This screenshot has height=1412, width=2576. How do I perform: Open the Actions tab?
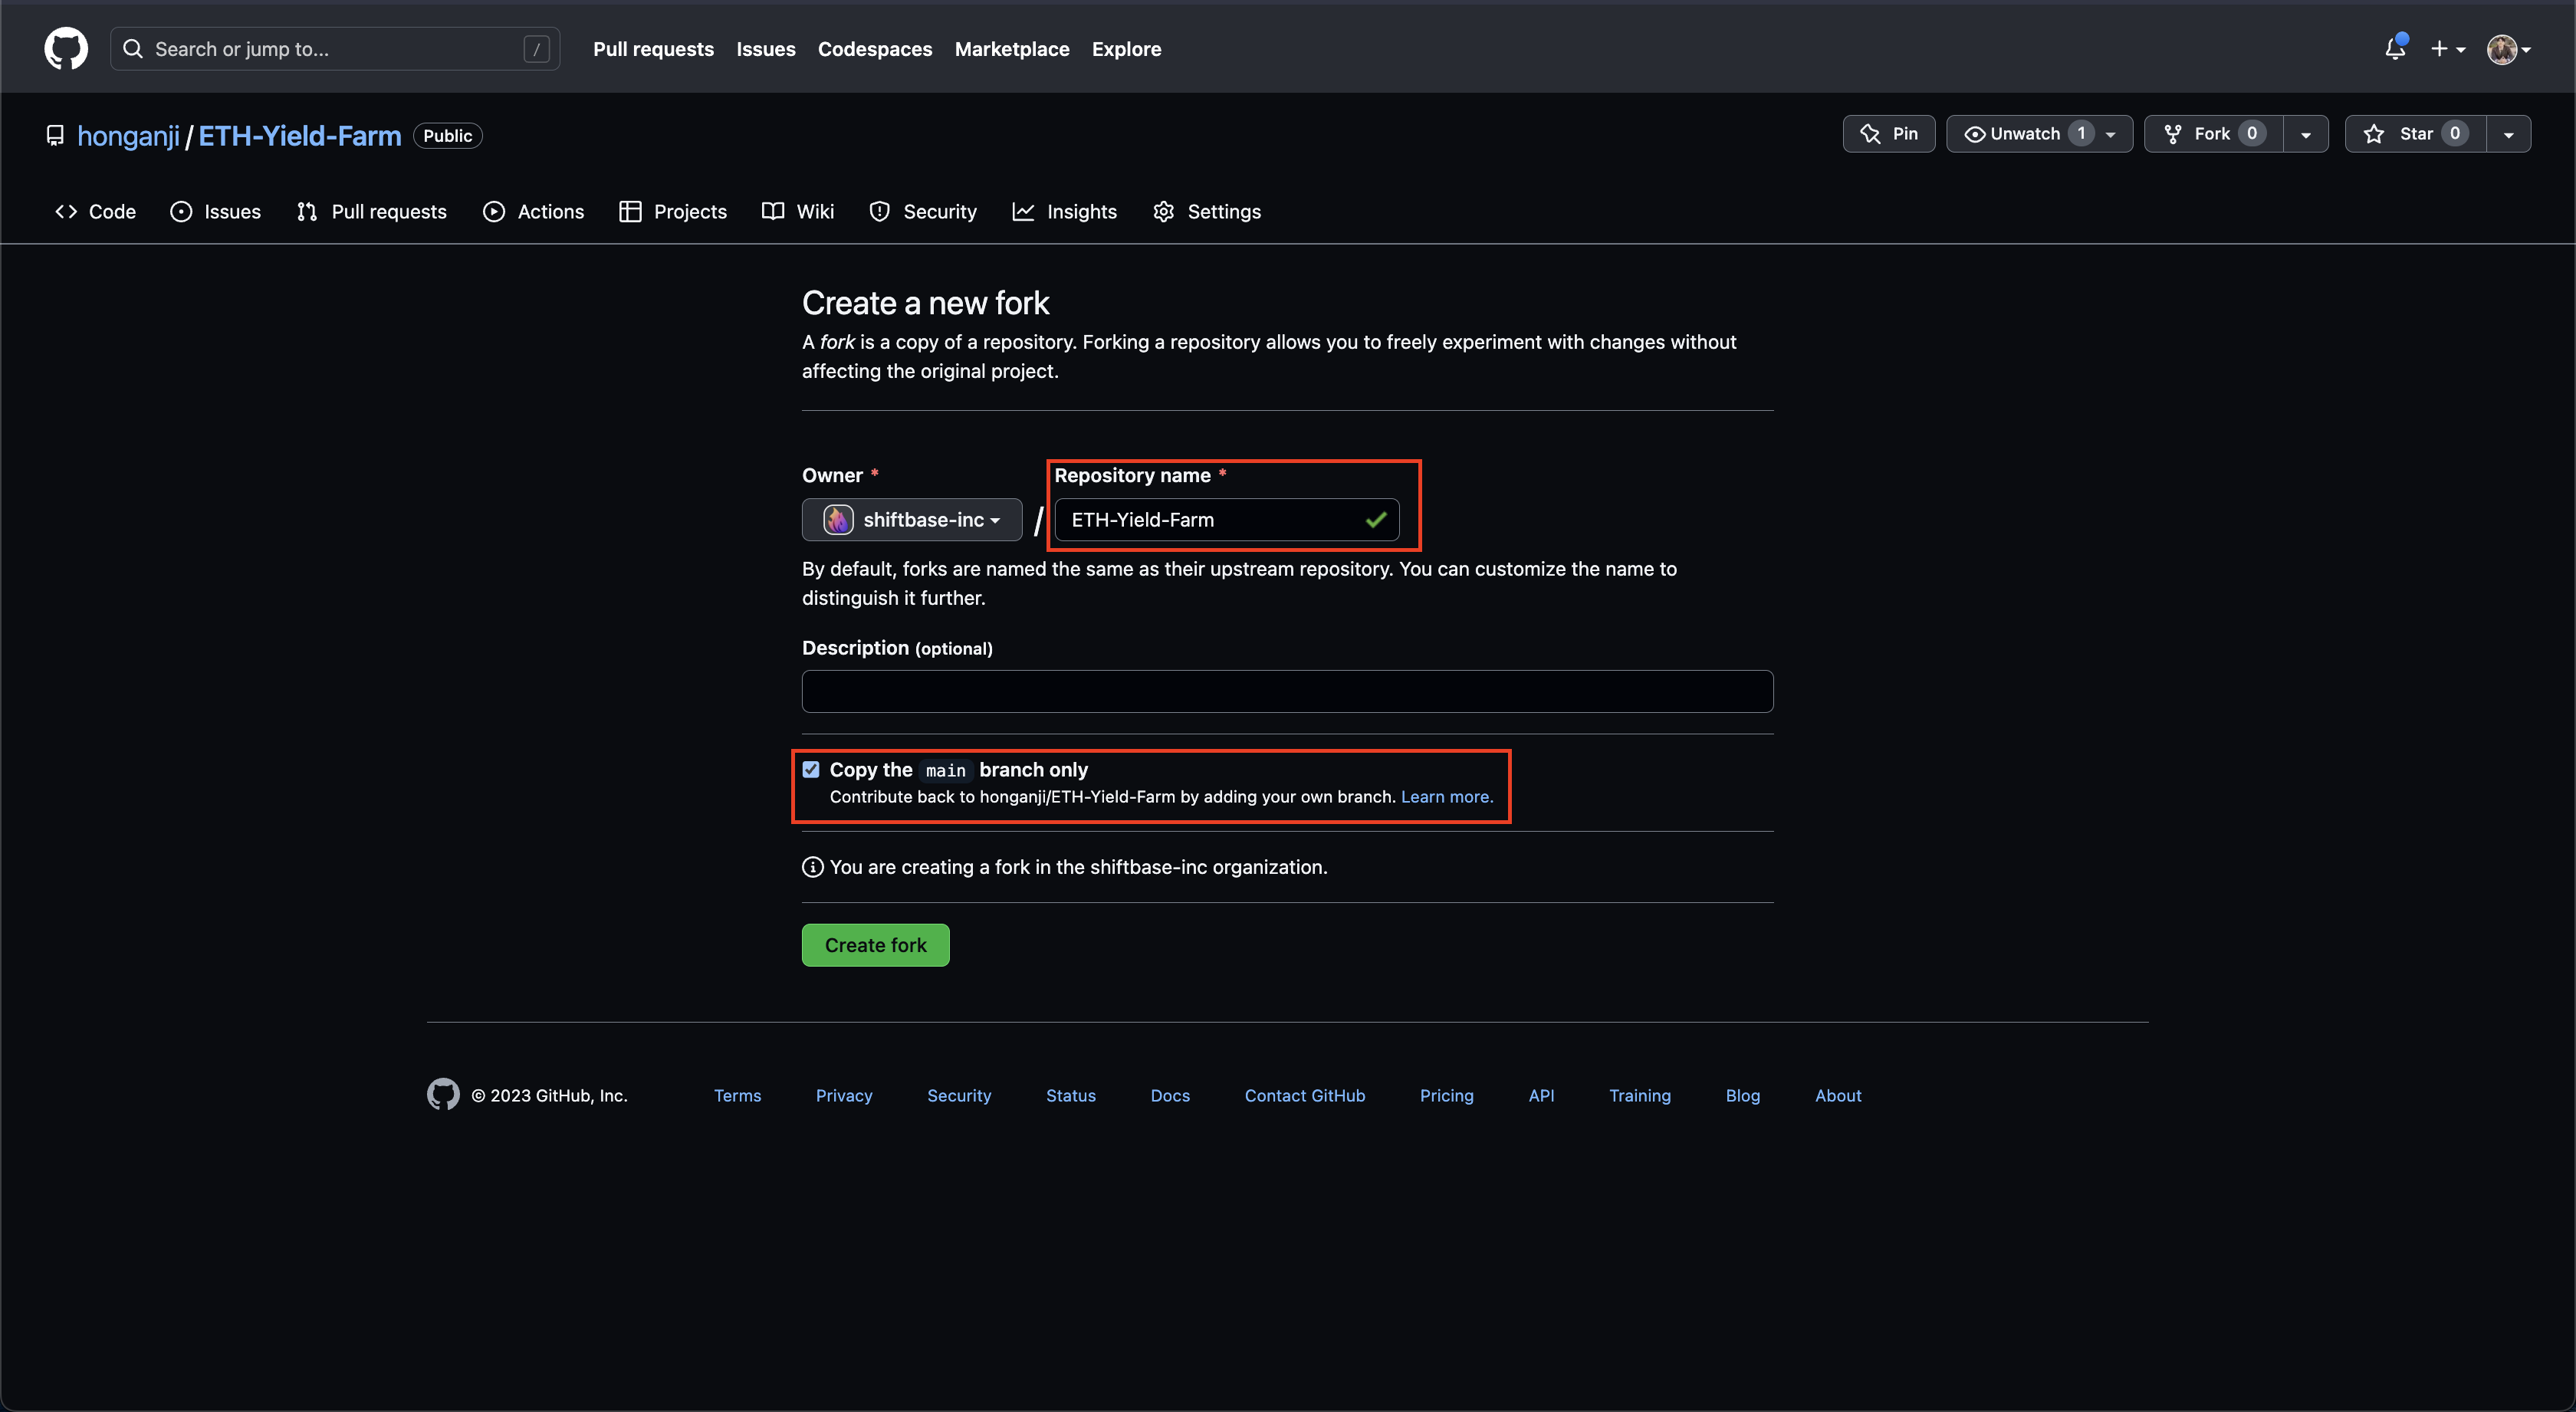[533, 211]
